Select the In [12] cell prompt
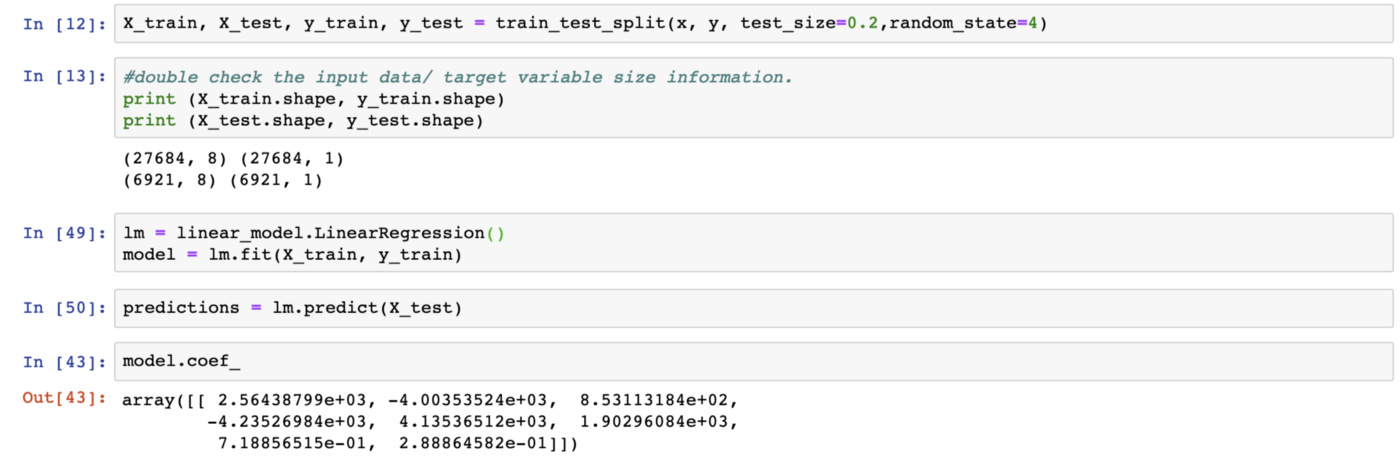The height and width of the screenshot is (462, 1400). coord(64,23)
